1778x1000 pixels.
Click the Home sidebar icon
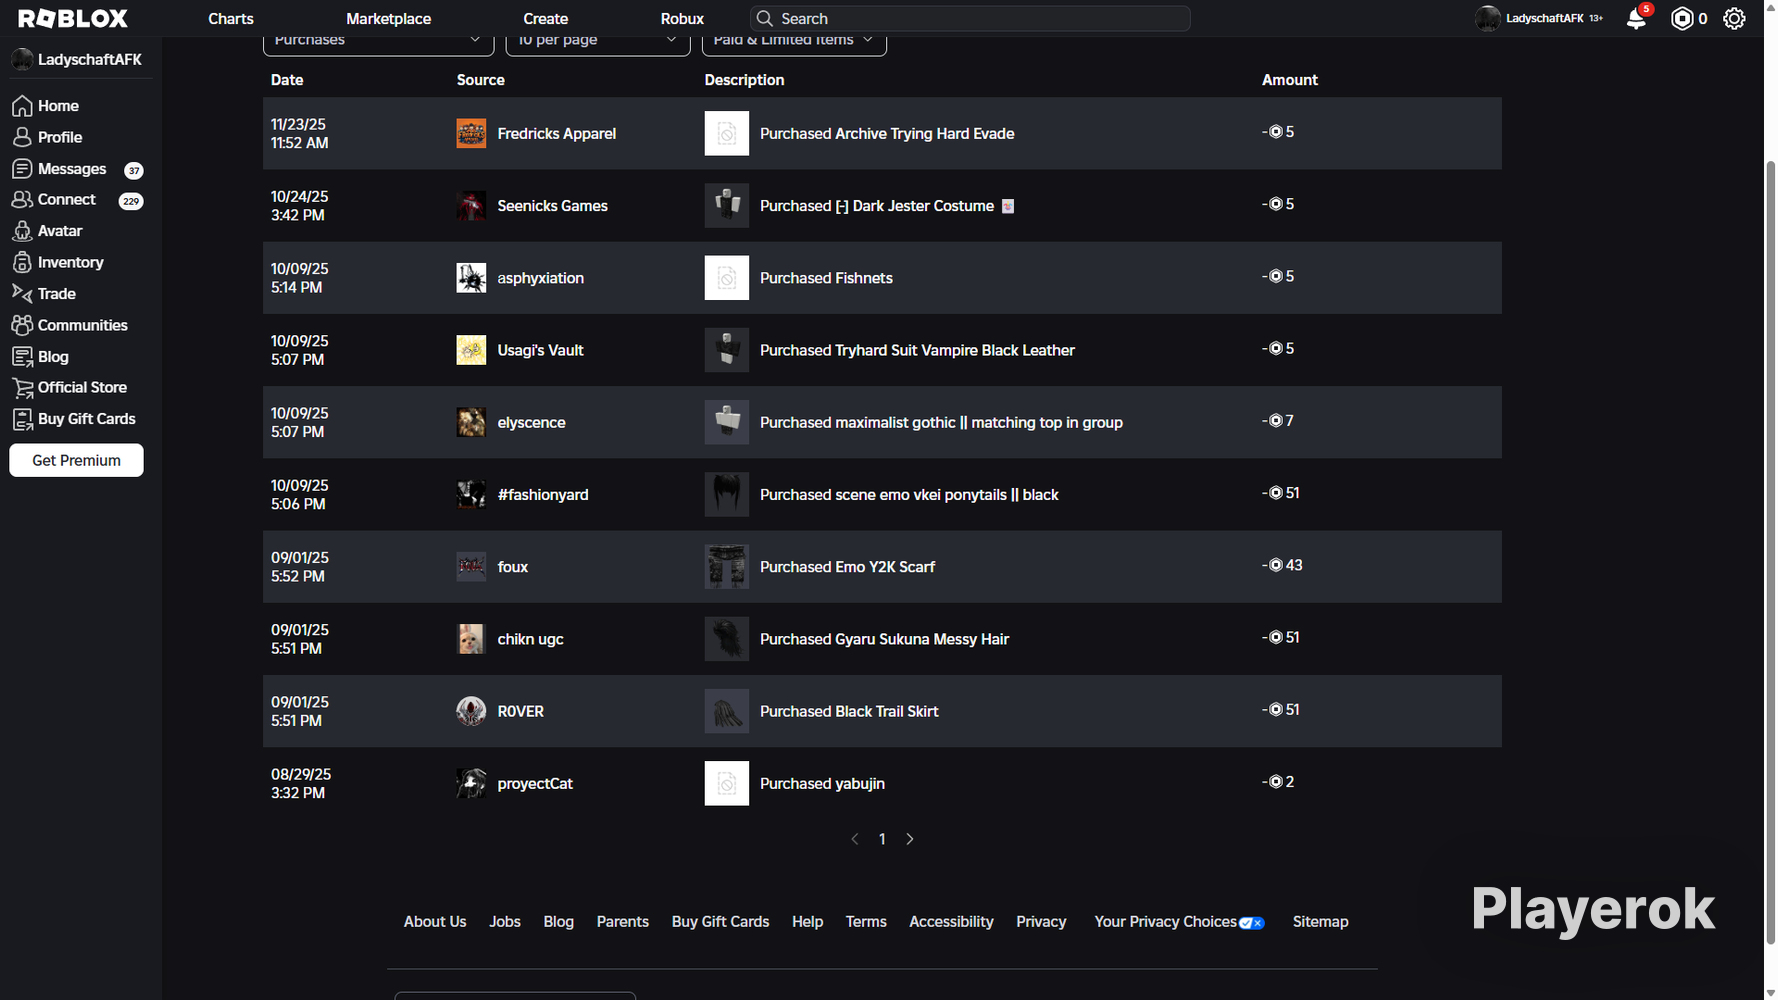(22, 106)
